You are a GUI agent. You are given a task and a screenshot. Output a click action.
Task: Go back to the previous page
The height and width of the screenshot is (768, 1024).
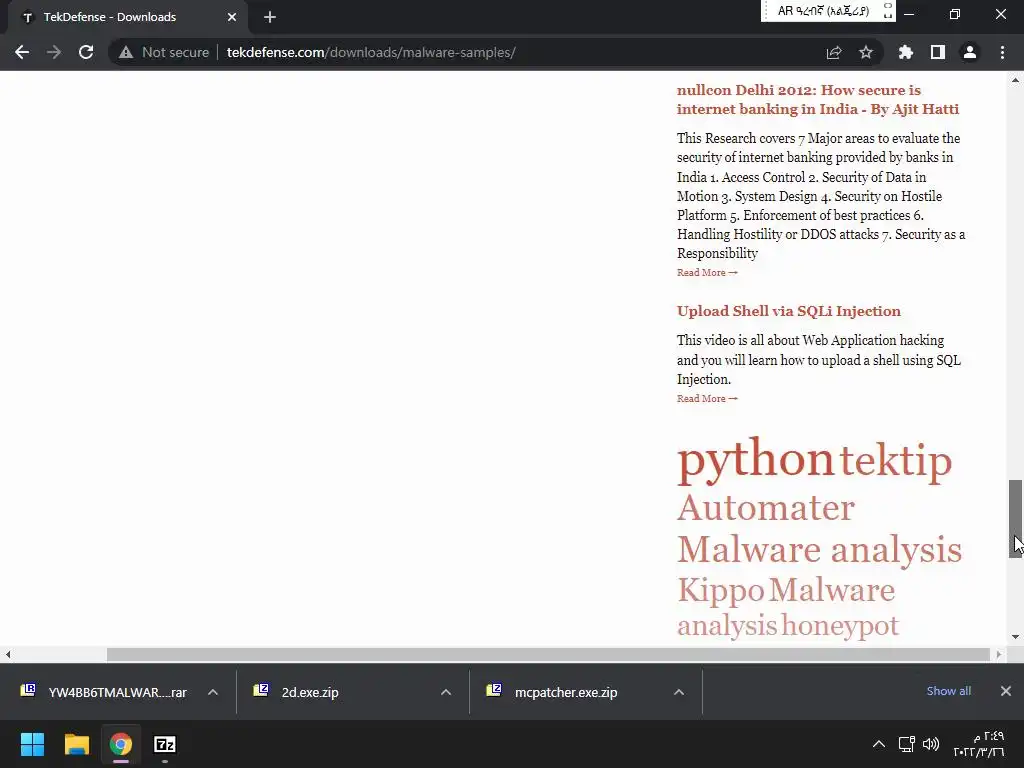click(22, 52)
